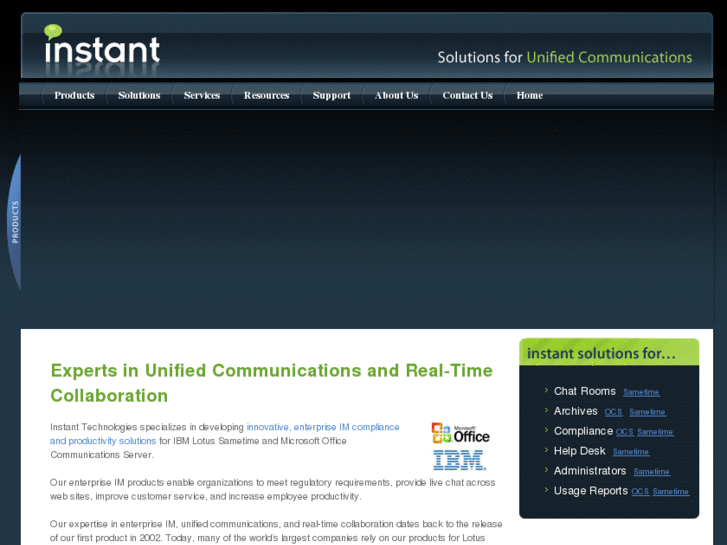Open the Support menu
The width and height of the screenshot is (727, 545).
click(x=332, y=96)
